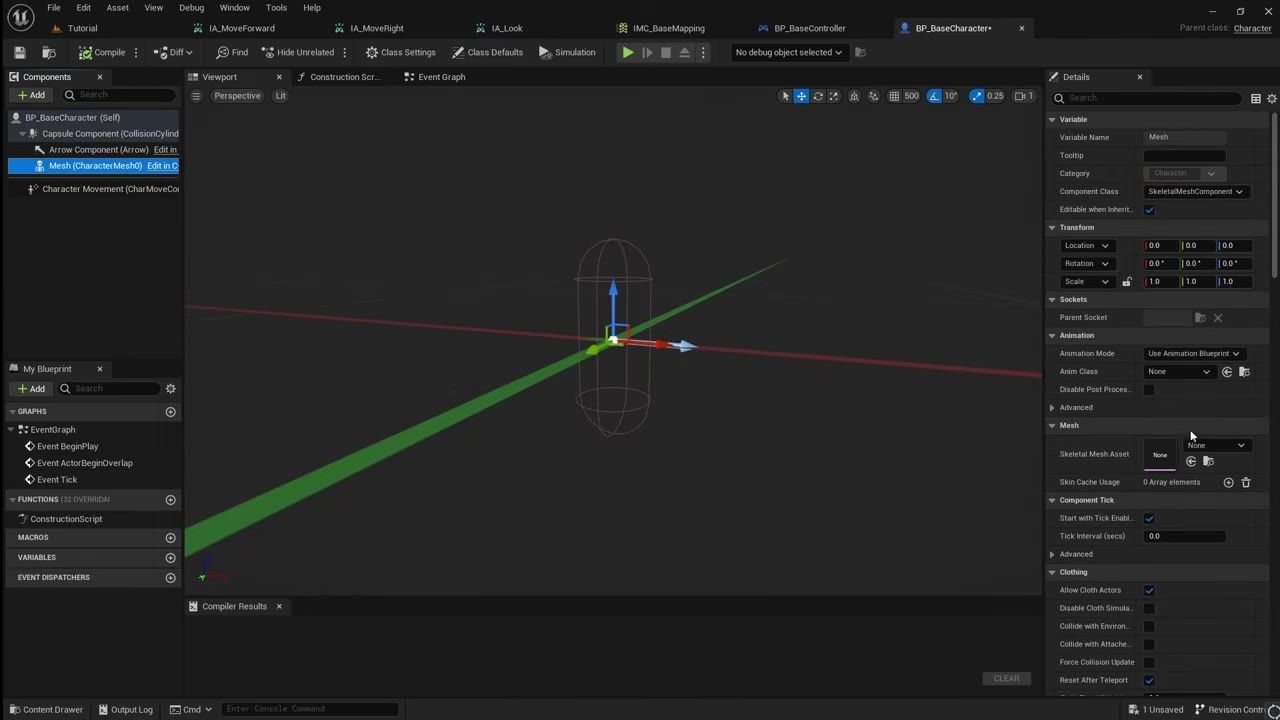Use selected asset for Anim Class
Viewport: 1280px width, 720px height.
tap(1227, 372)
